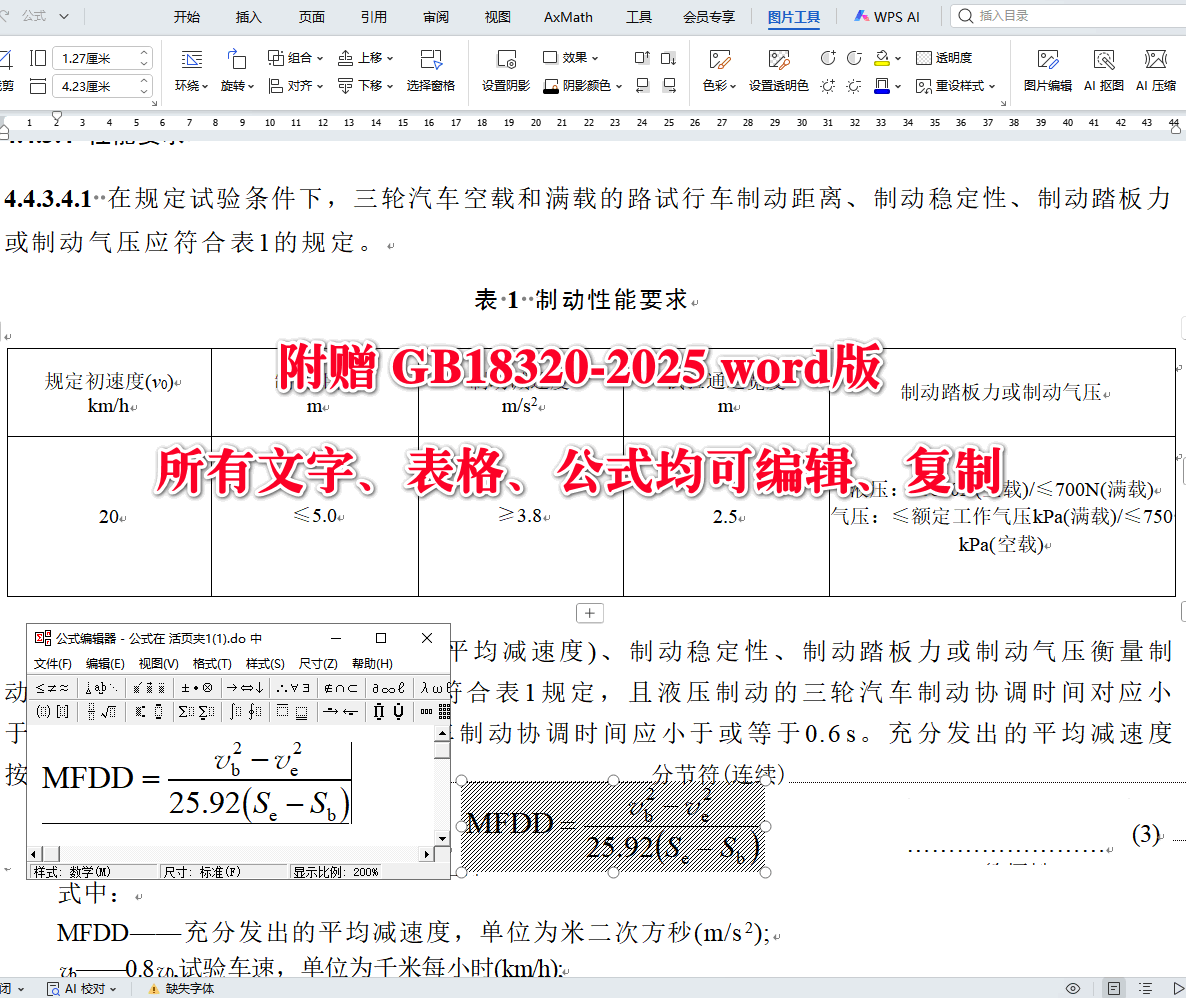The height and width of the screenshot is (998, 1186).
Task: Open the 环绕 text wrapping dropdown
Action: tap(191, 85)
